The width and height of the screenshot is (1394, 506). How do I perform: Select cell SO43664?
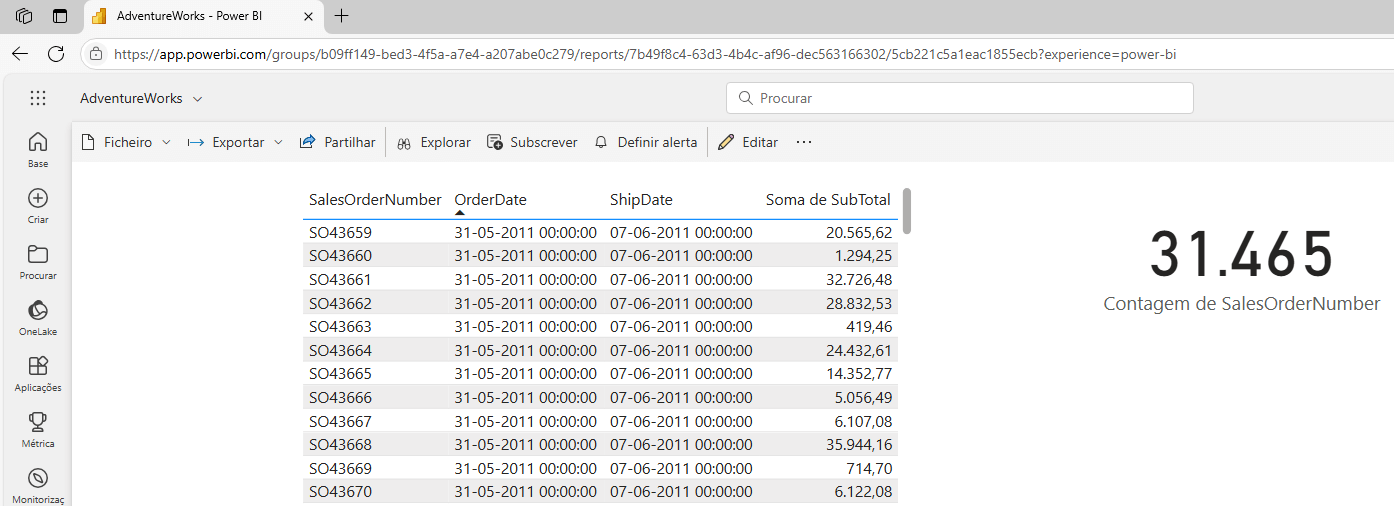pyautogui.click(x=340, y=350)
